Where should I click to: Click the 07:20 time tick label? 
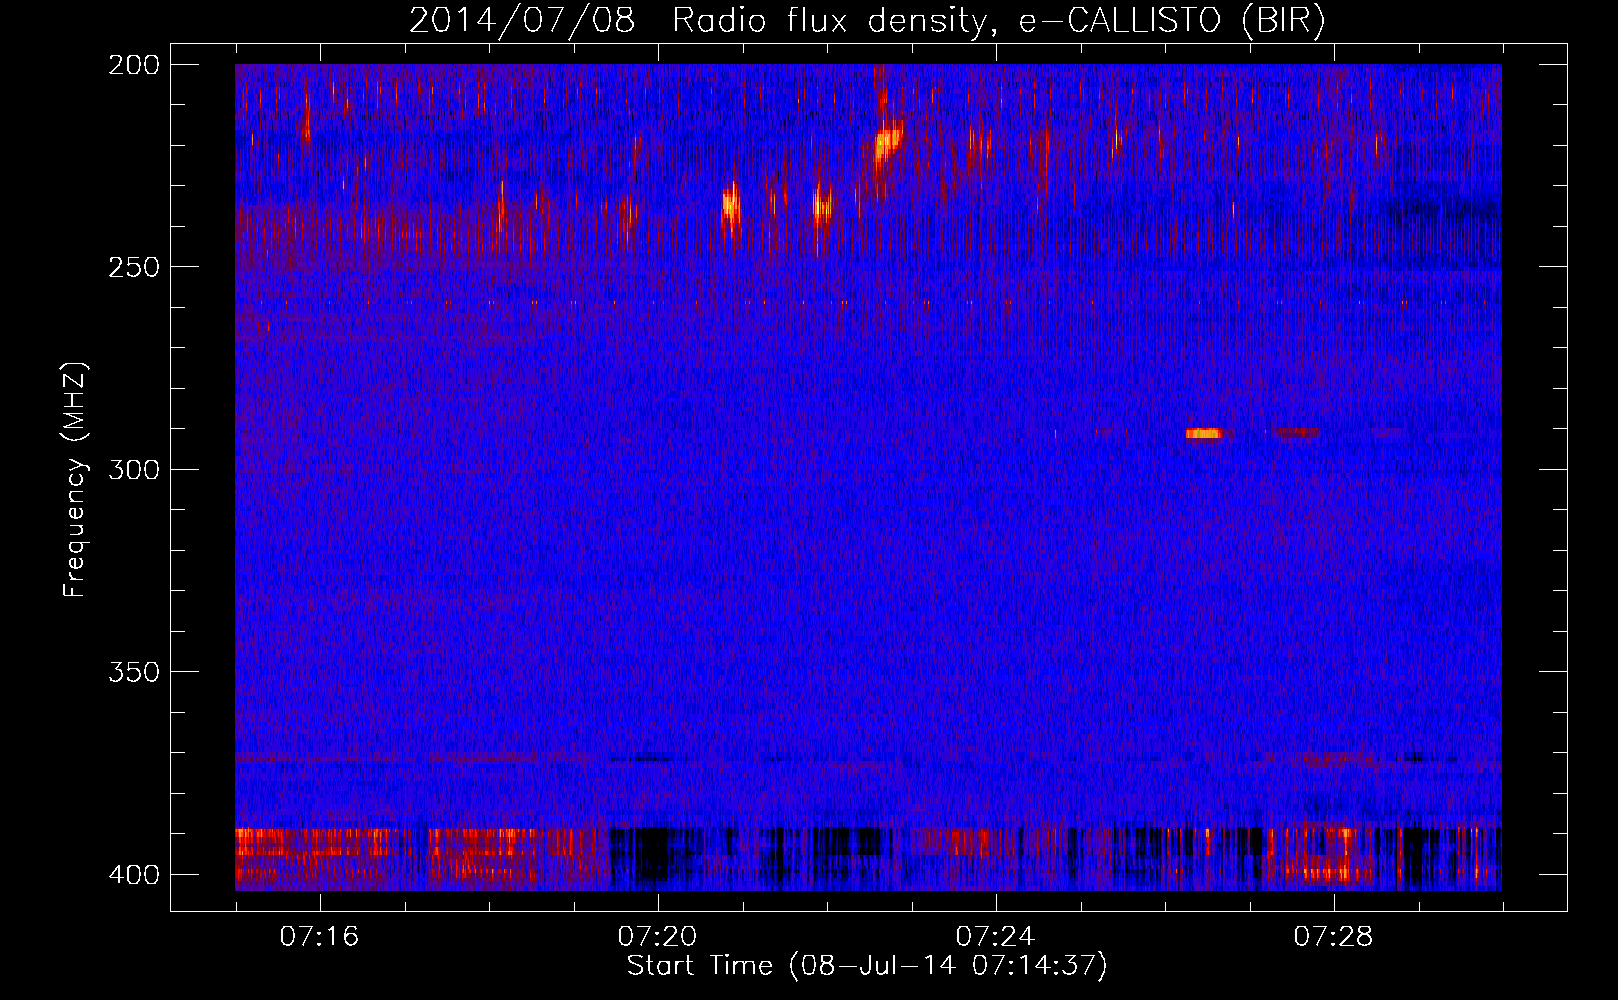click(657, 937)
